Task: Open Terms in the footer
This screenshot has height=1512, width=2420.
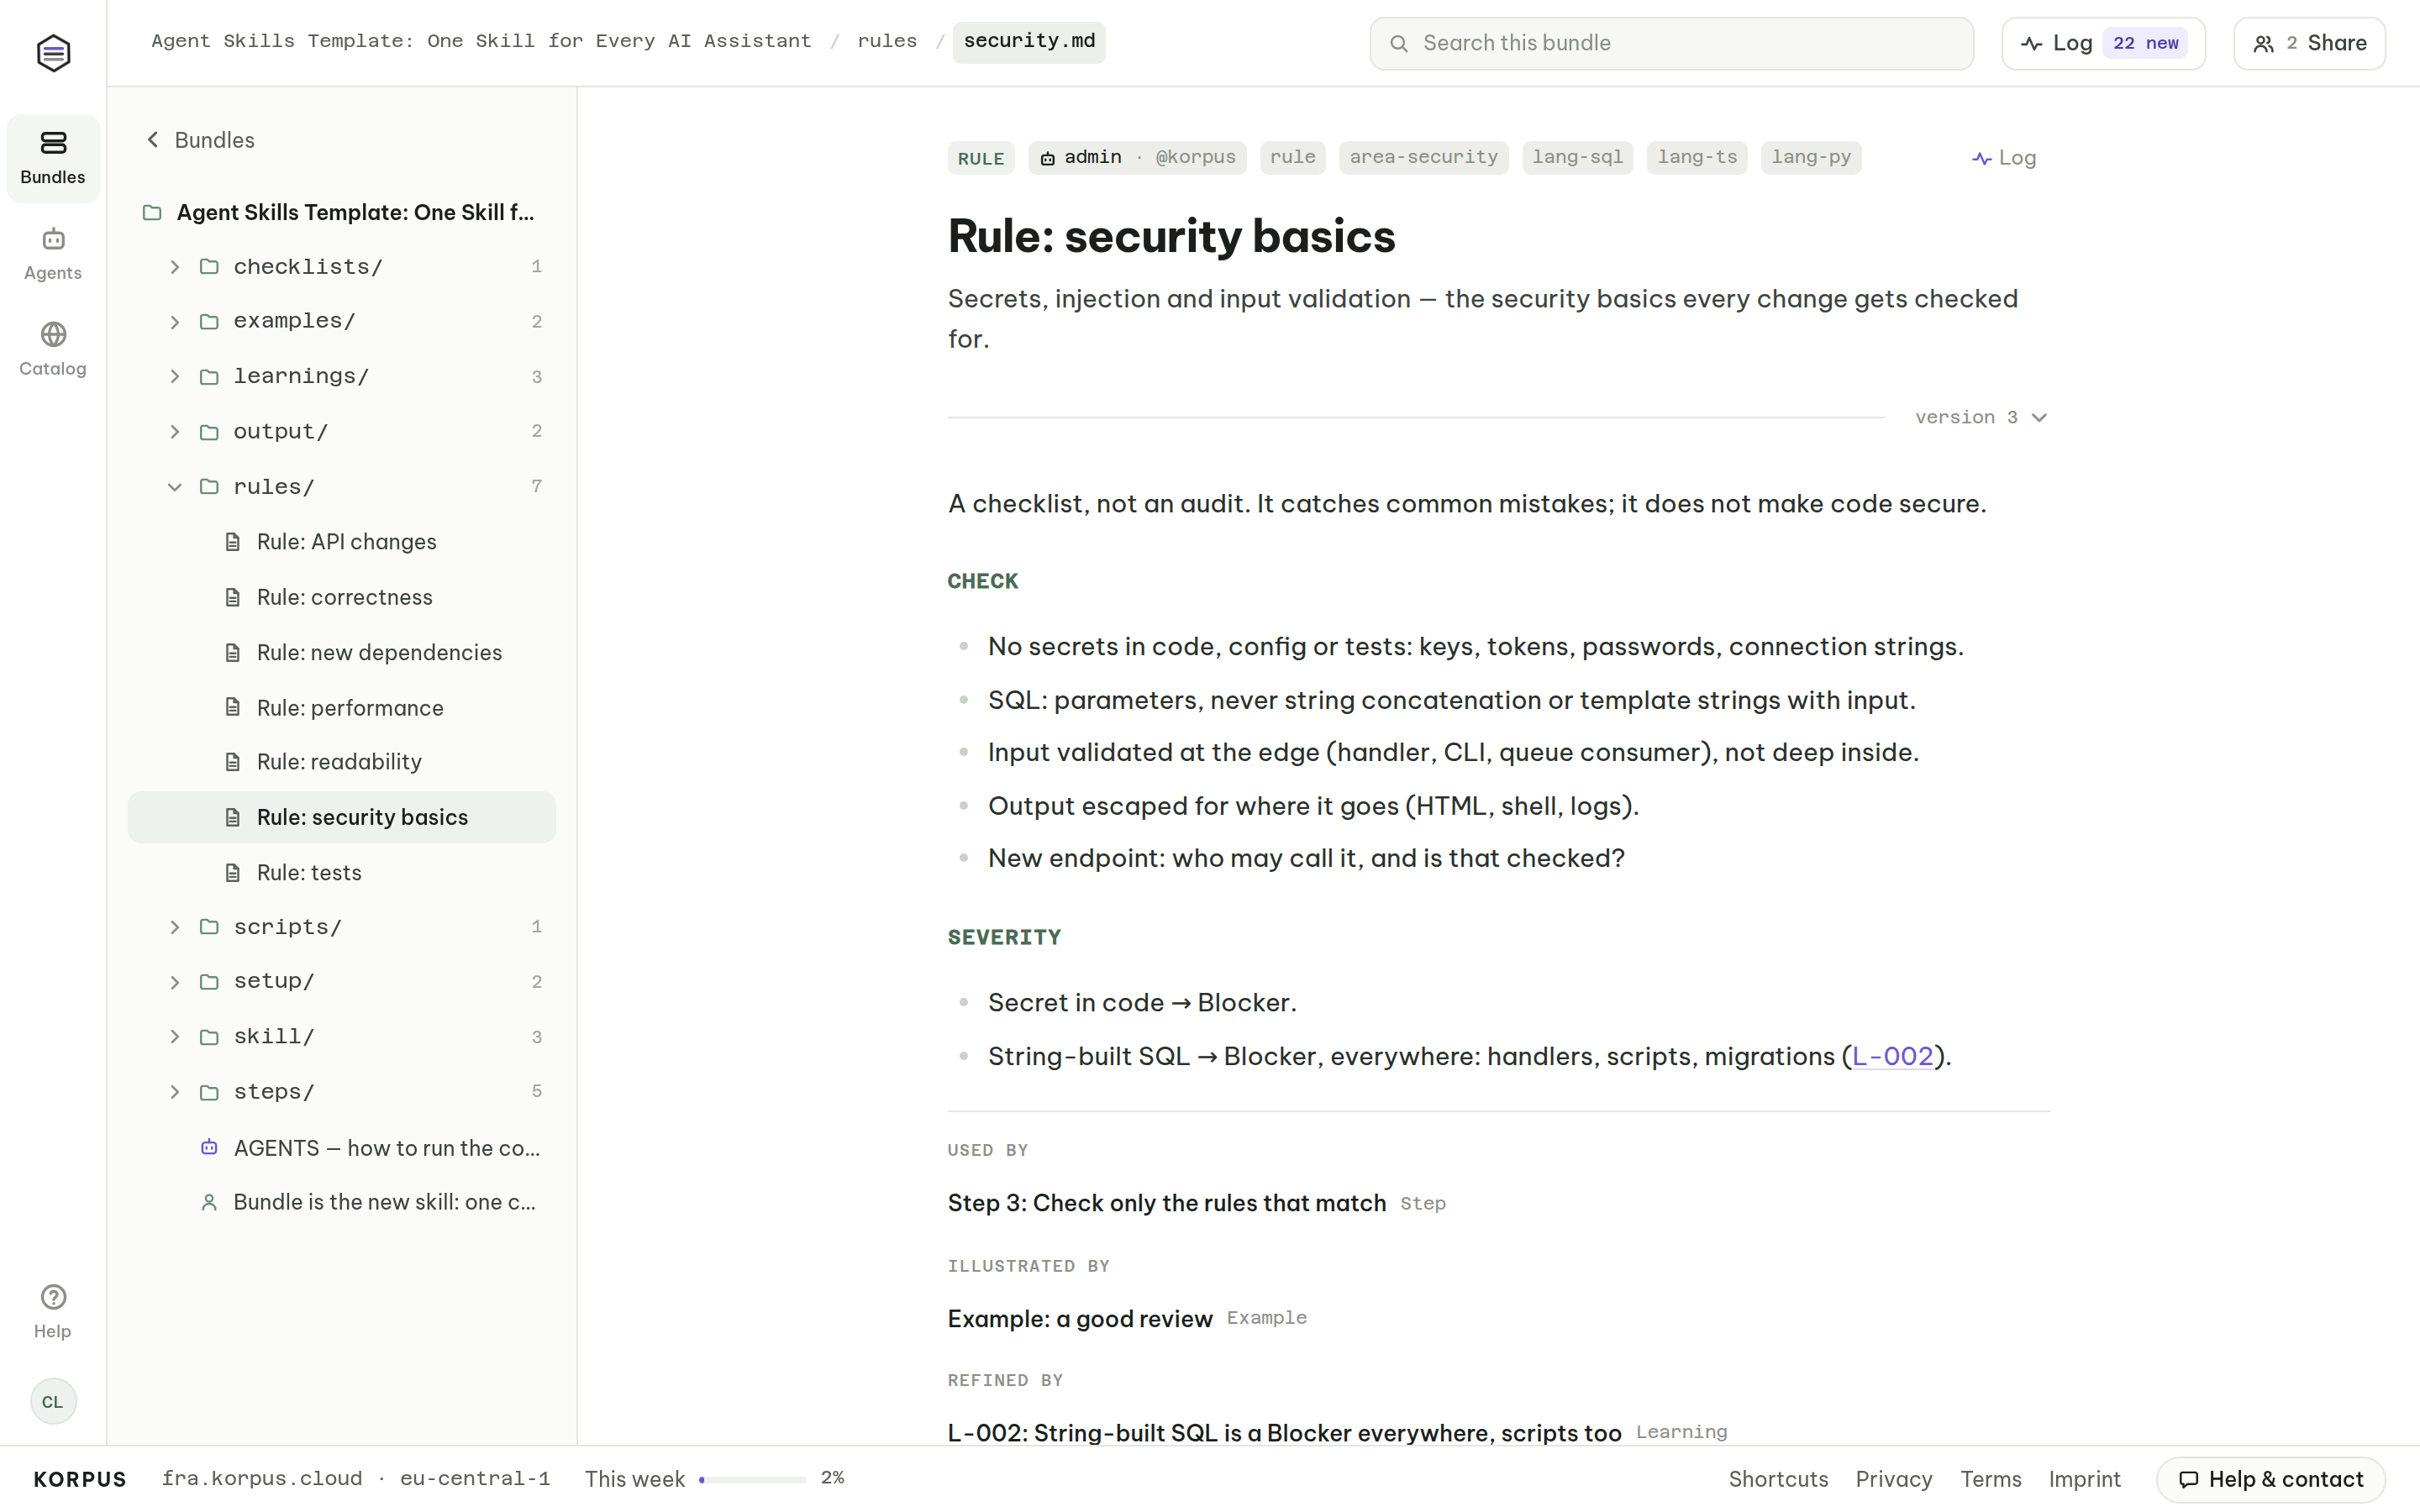Action: tap(1990, 1479)
